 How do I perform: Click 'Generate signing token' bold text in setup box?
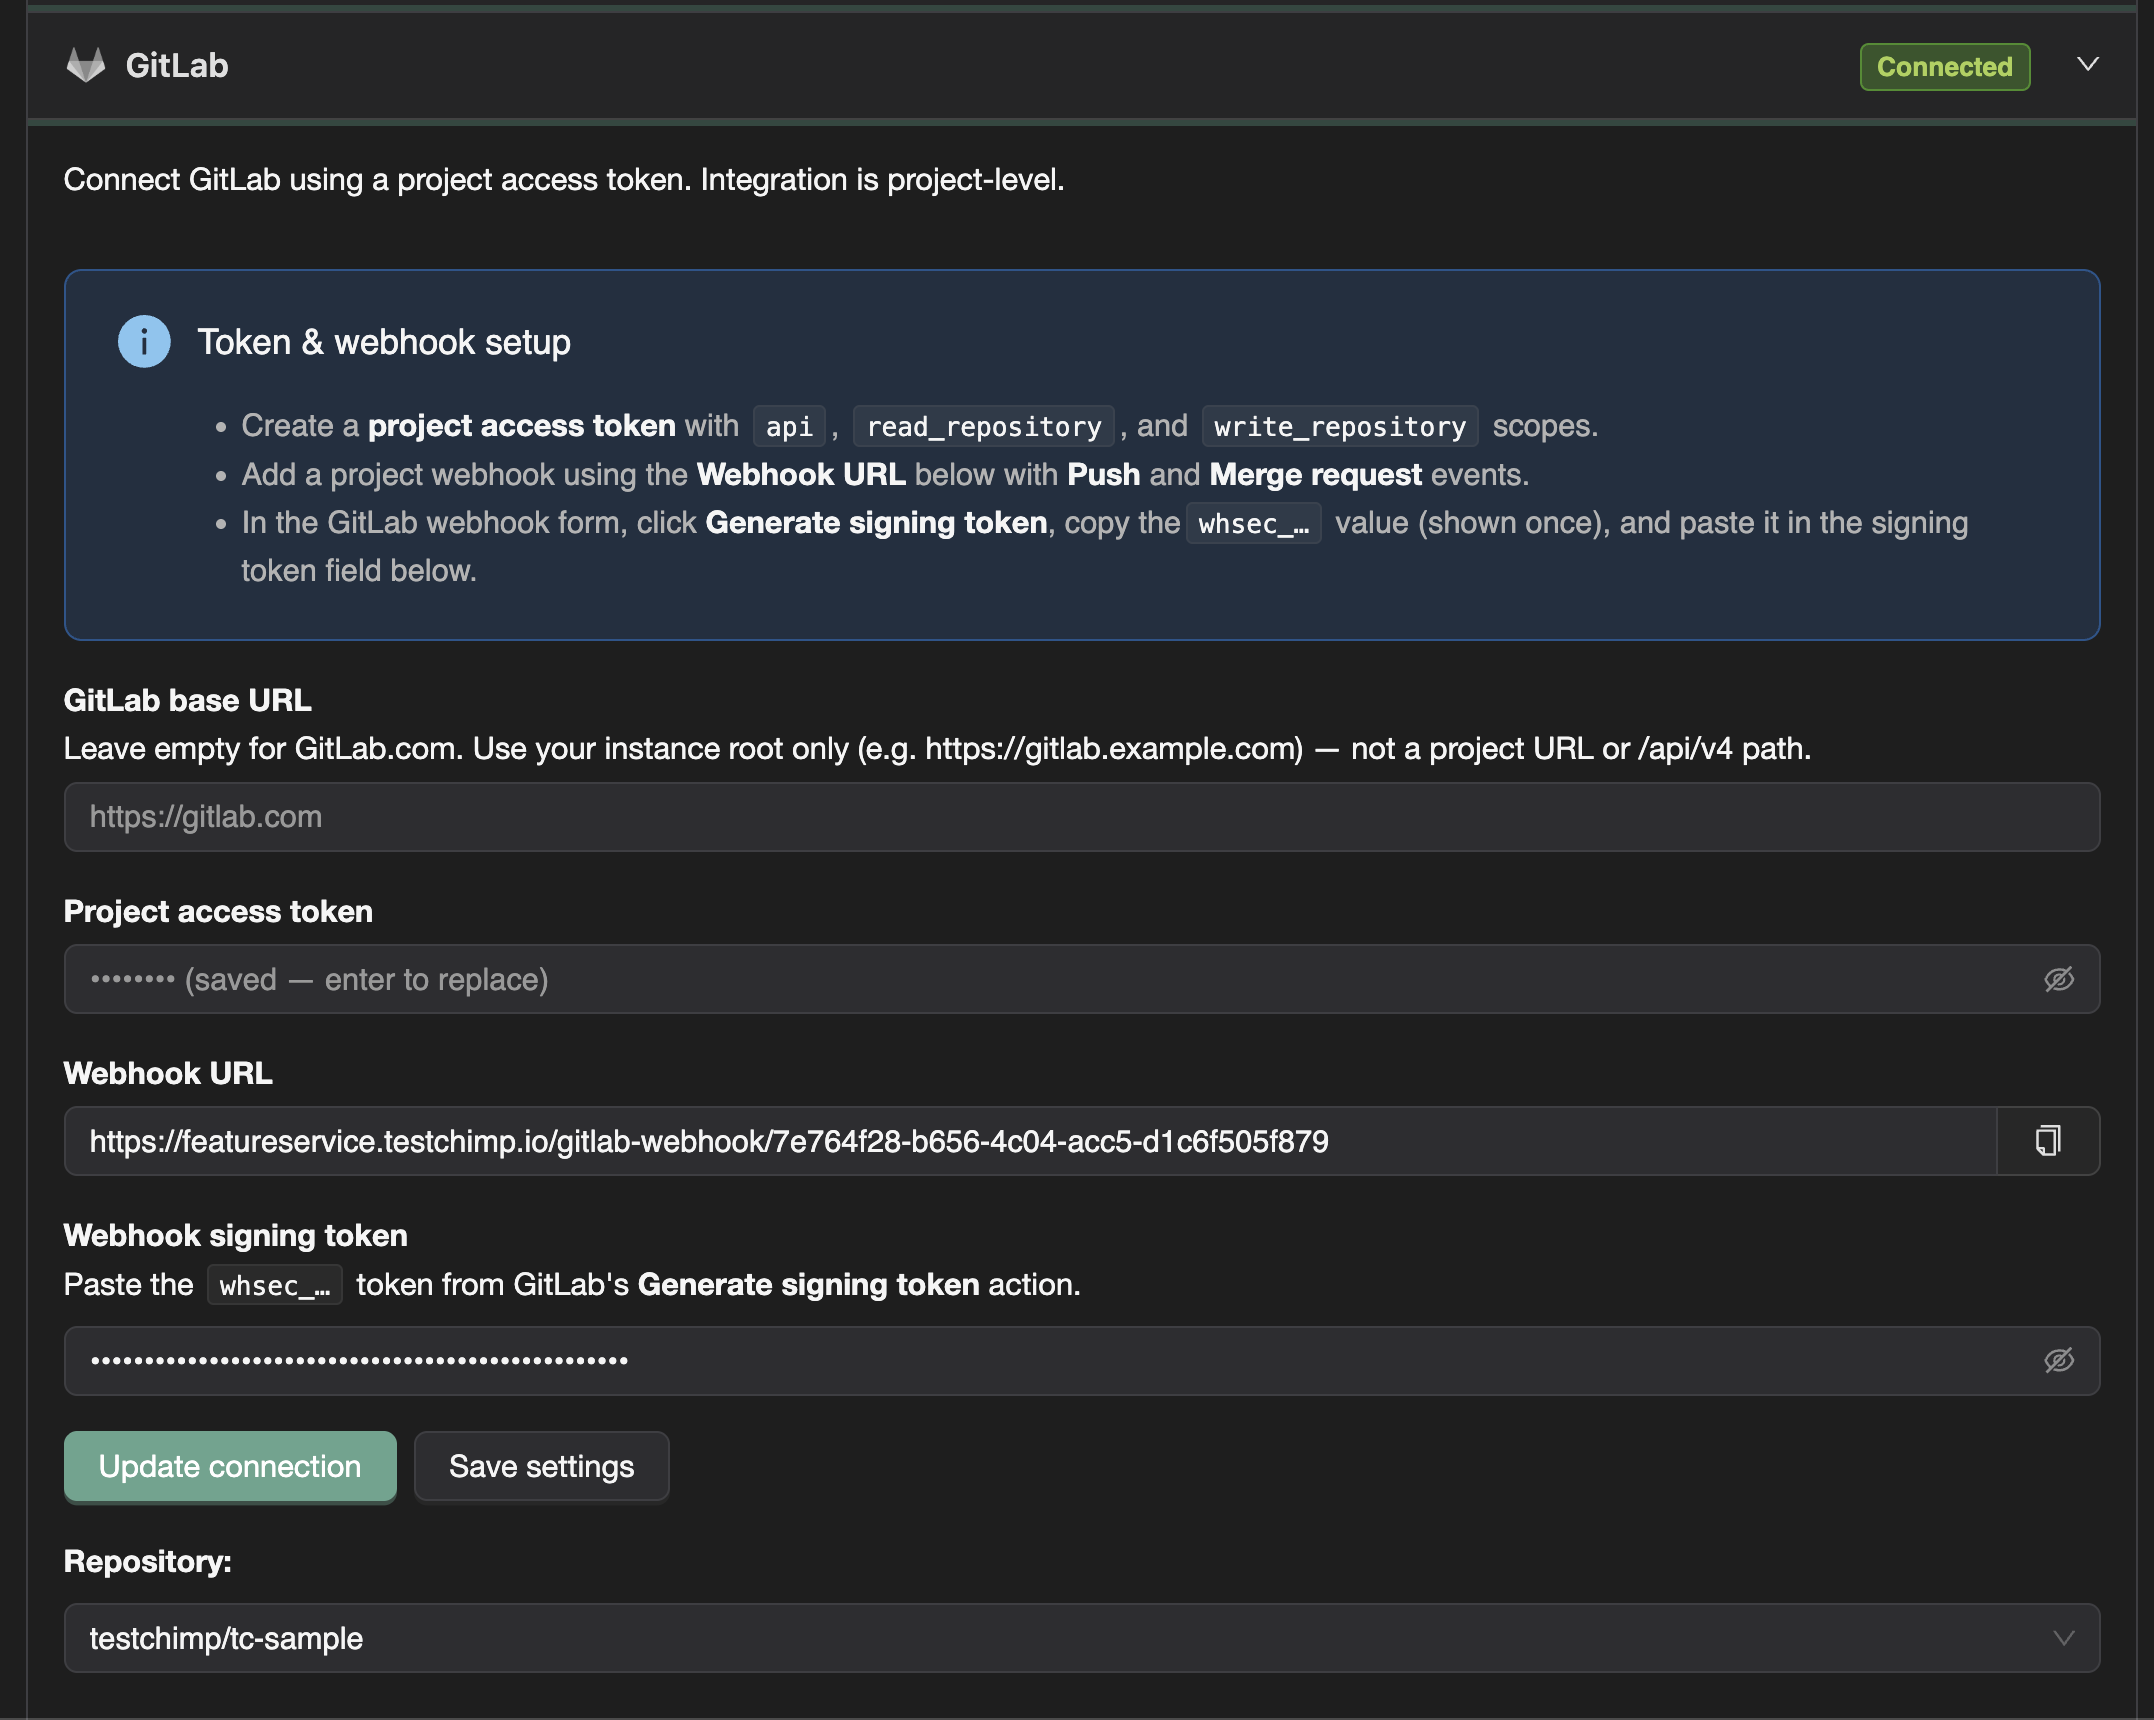[x=876, y=523]
